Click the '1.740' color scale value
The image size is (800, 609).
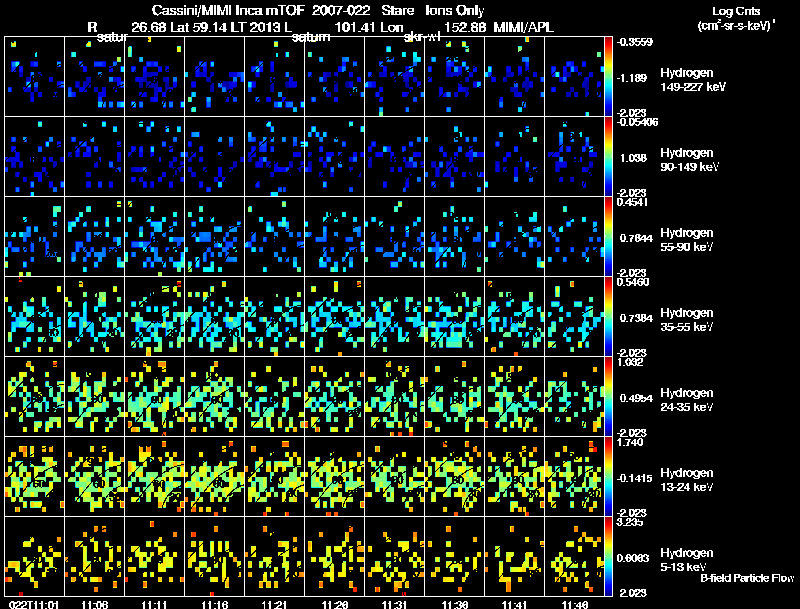630,442
